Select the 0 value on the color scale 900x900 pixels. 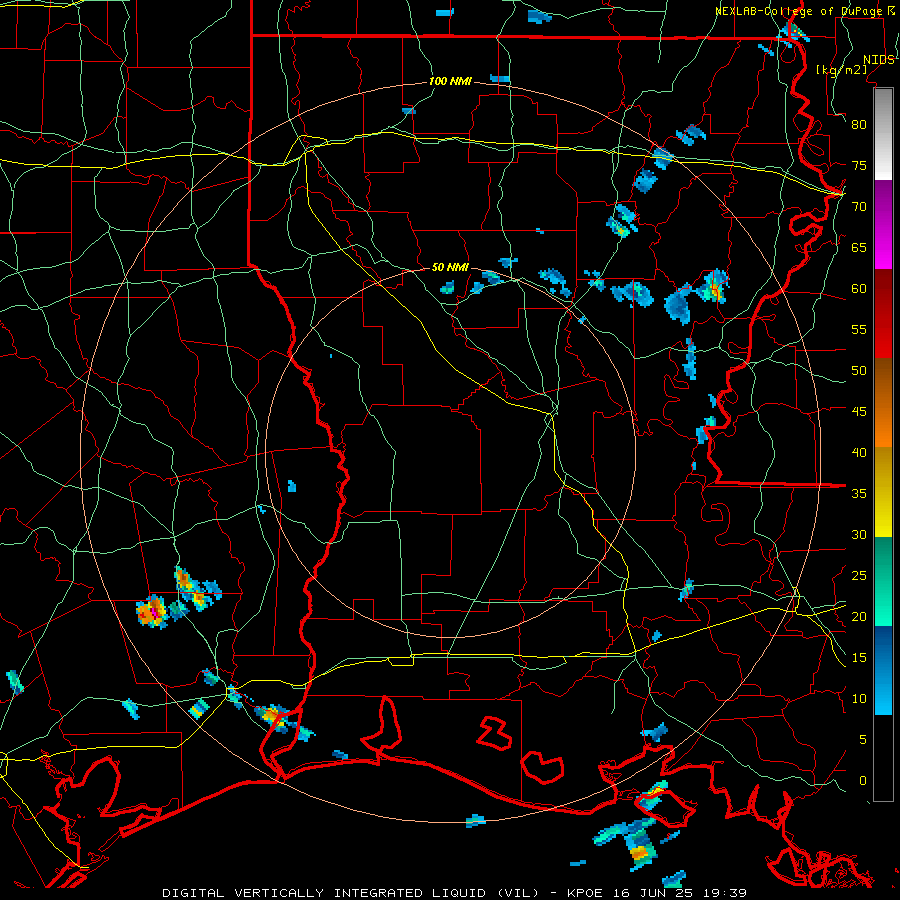[x=863, y=781]
